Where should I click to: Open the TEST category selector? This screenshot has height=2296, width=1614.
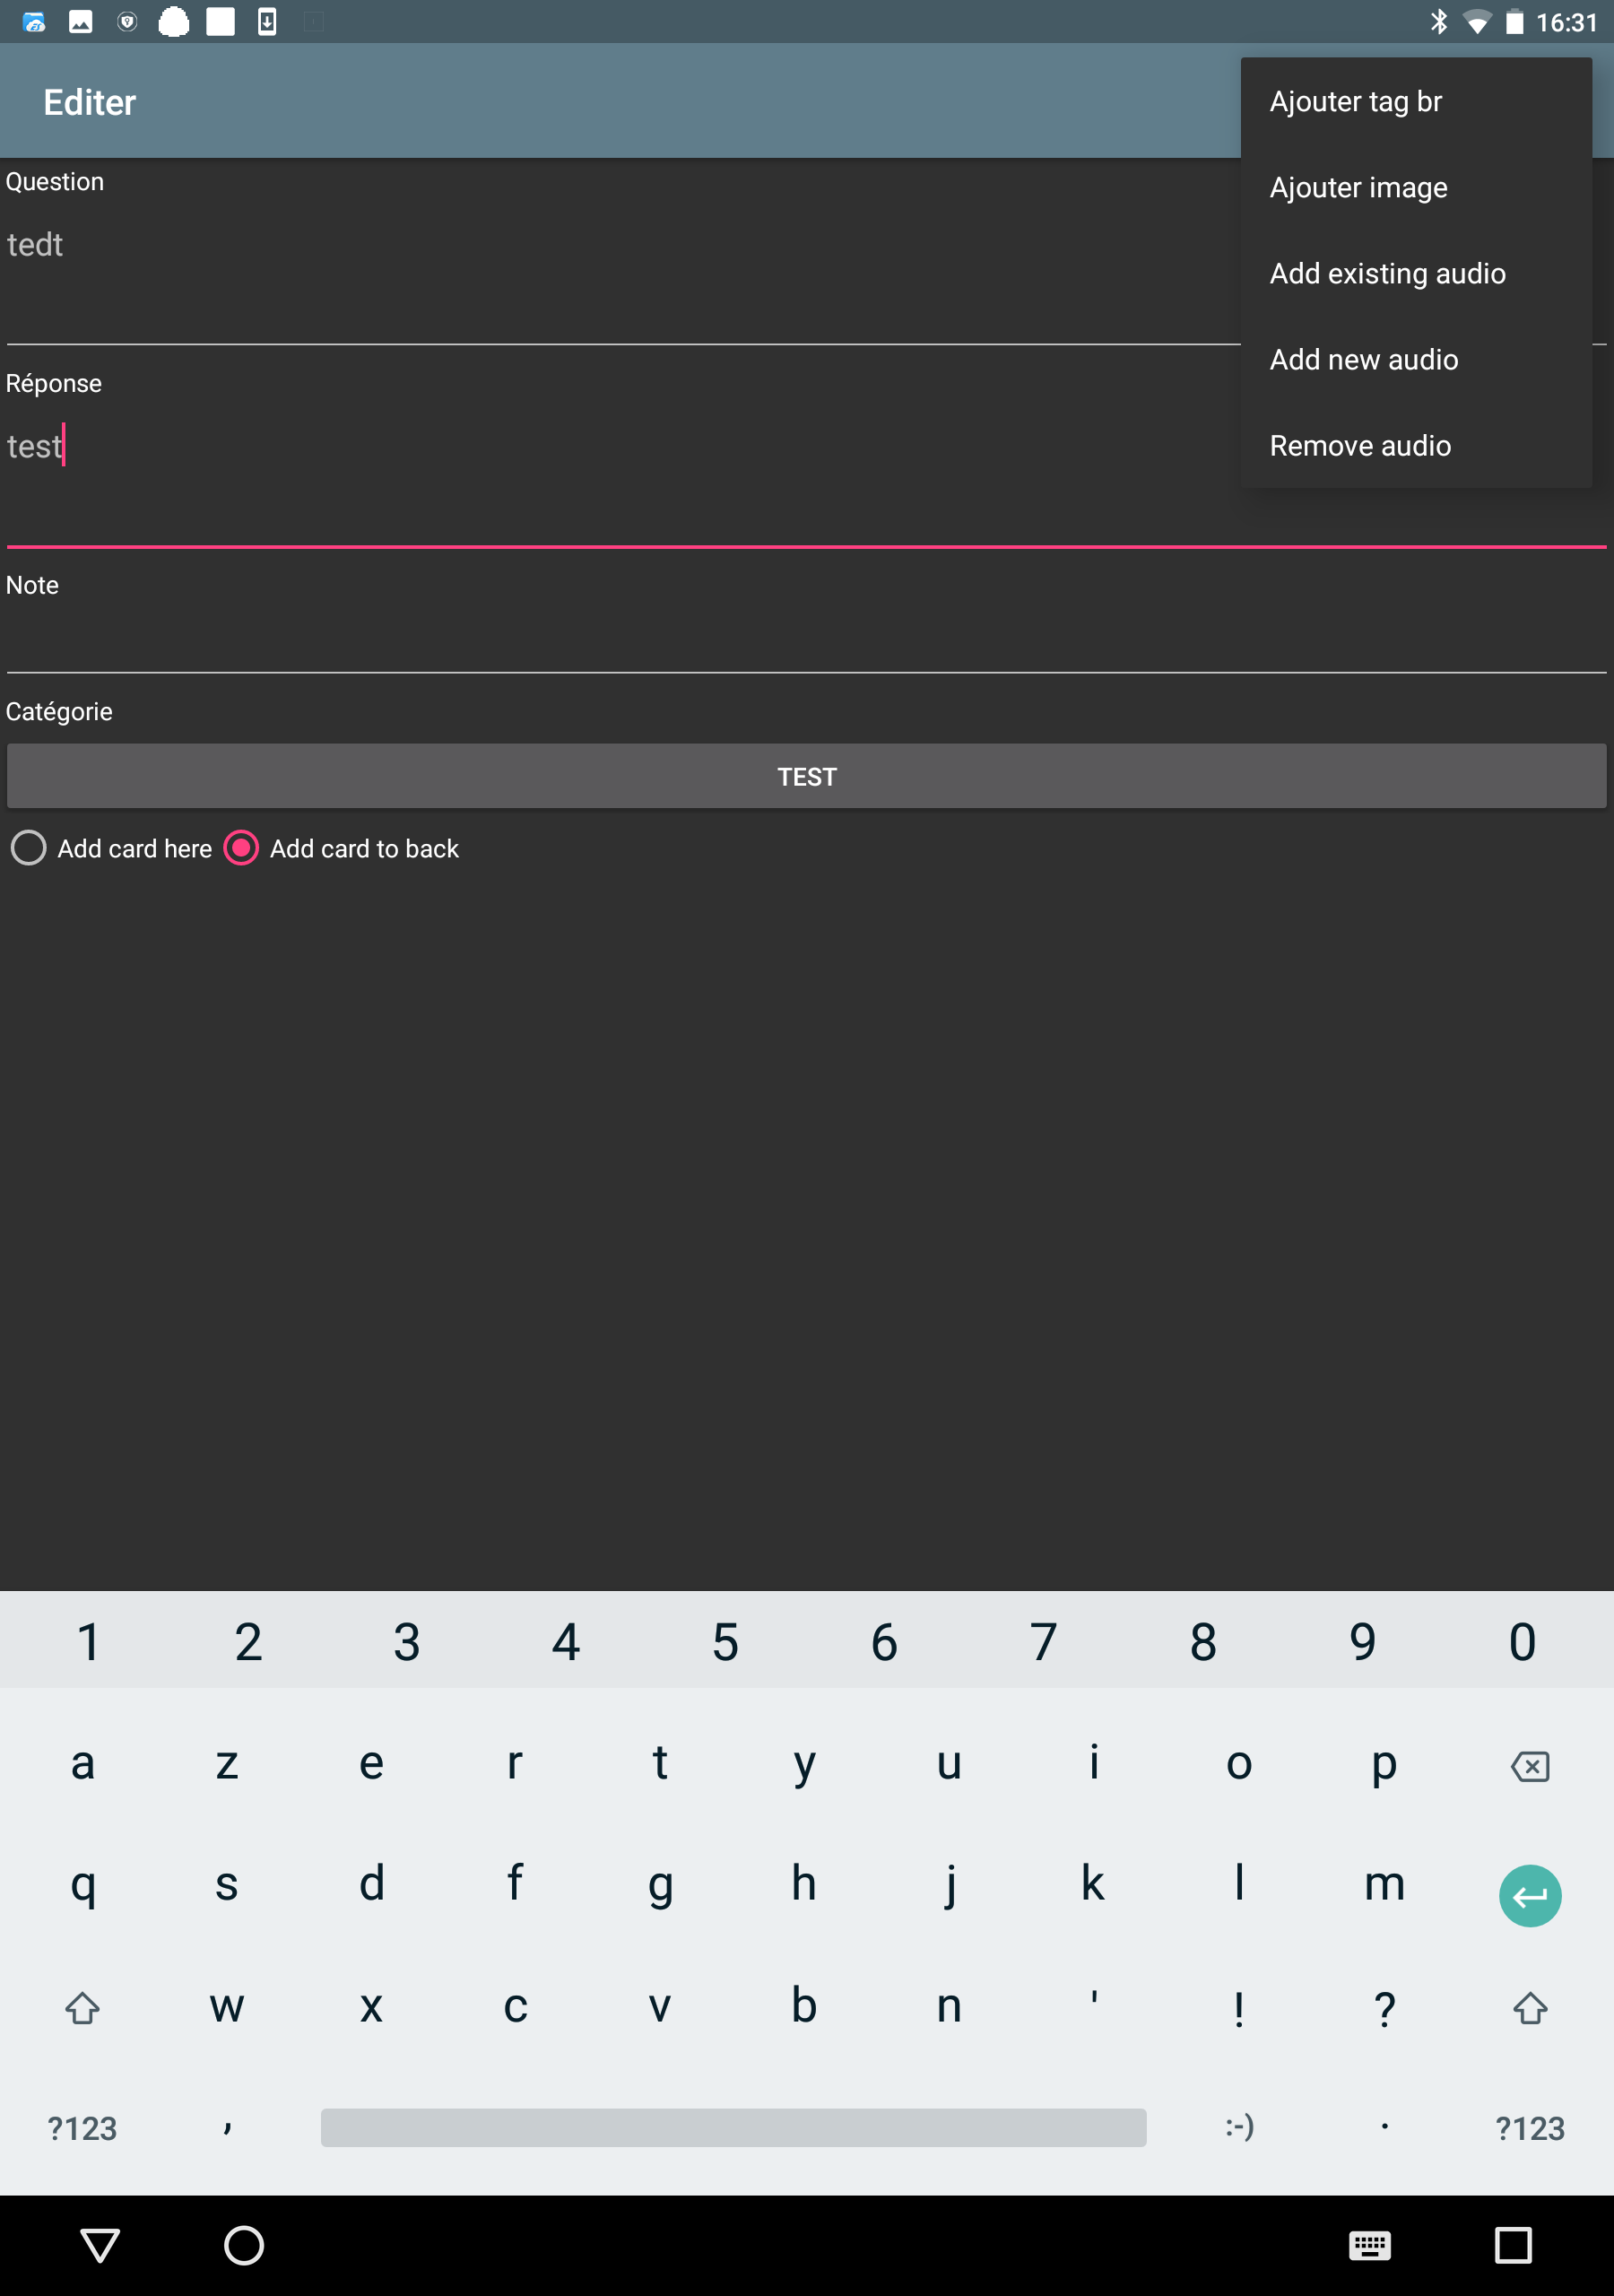coord(807,776)
